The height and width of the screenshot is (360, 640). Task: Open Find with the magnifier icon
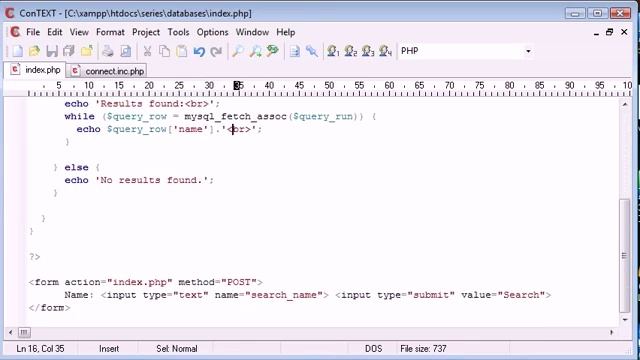coord(238,51)
